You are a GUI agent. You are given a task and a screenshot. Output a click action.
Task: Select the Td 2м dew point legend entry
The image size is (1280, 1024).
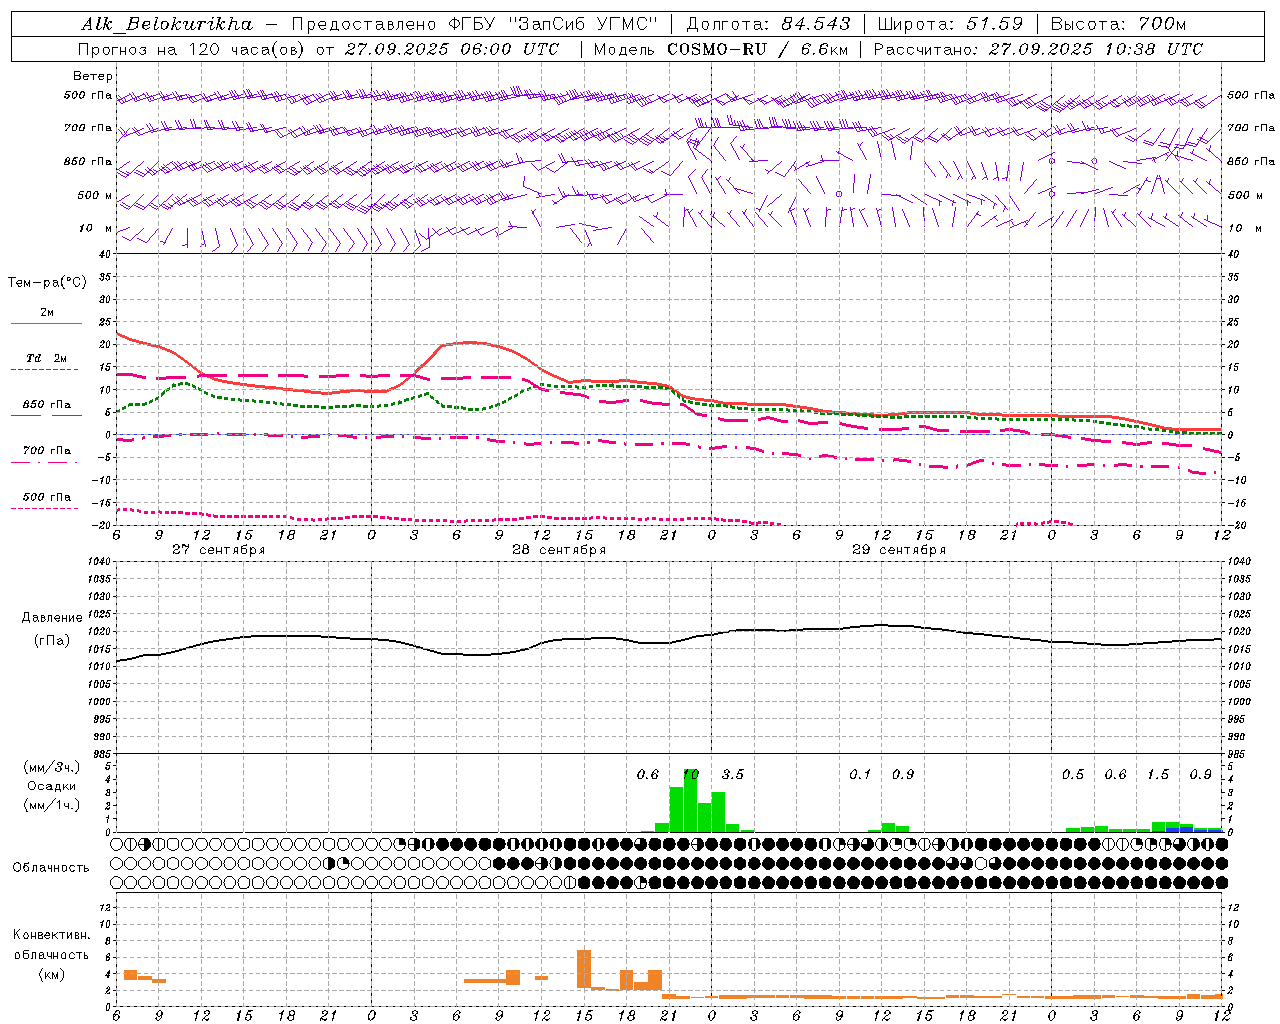tap(47, 358)
